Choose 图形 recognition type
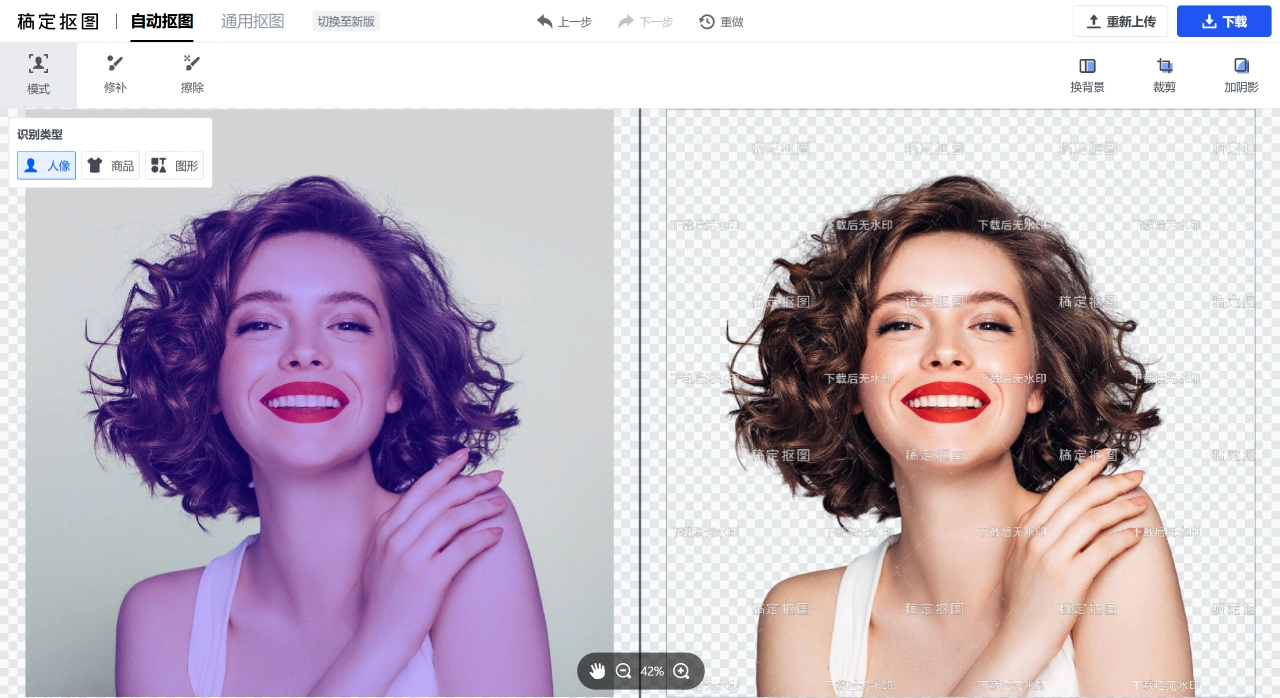The image size is (1280, 698). coord(174,166)
